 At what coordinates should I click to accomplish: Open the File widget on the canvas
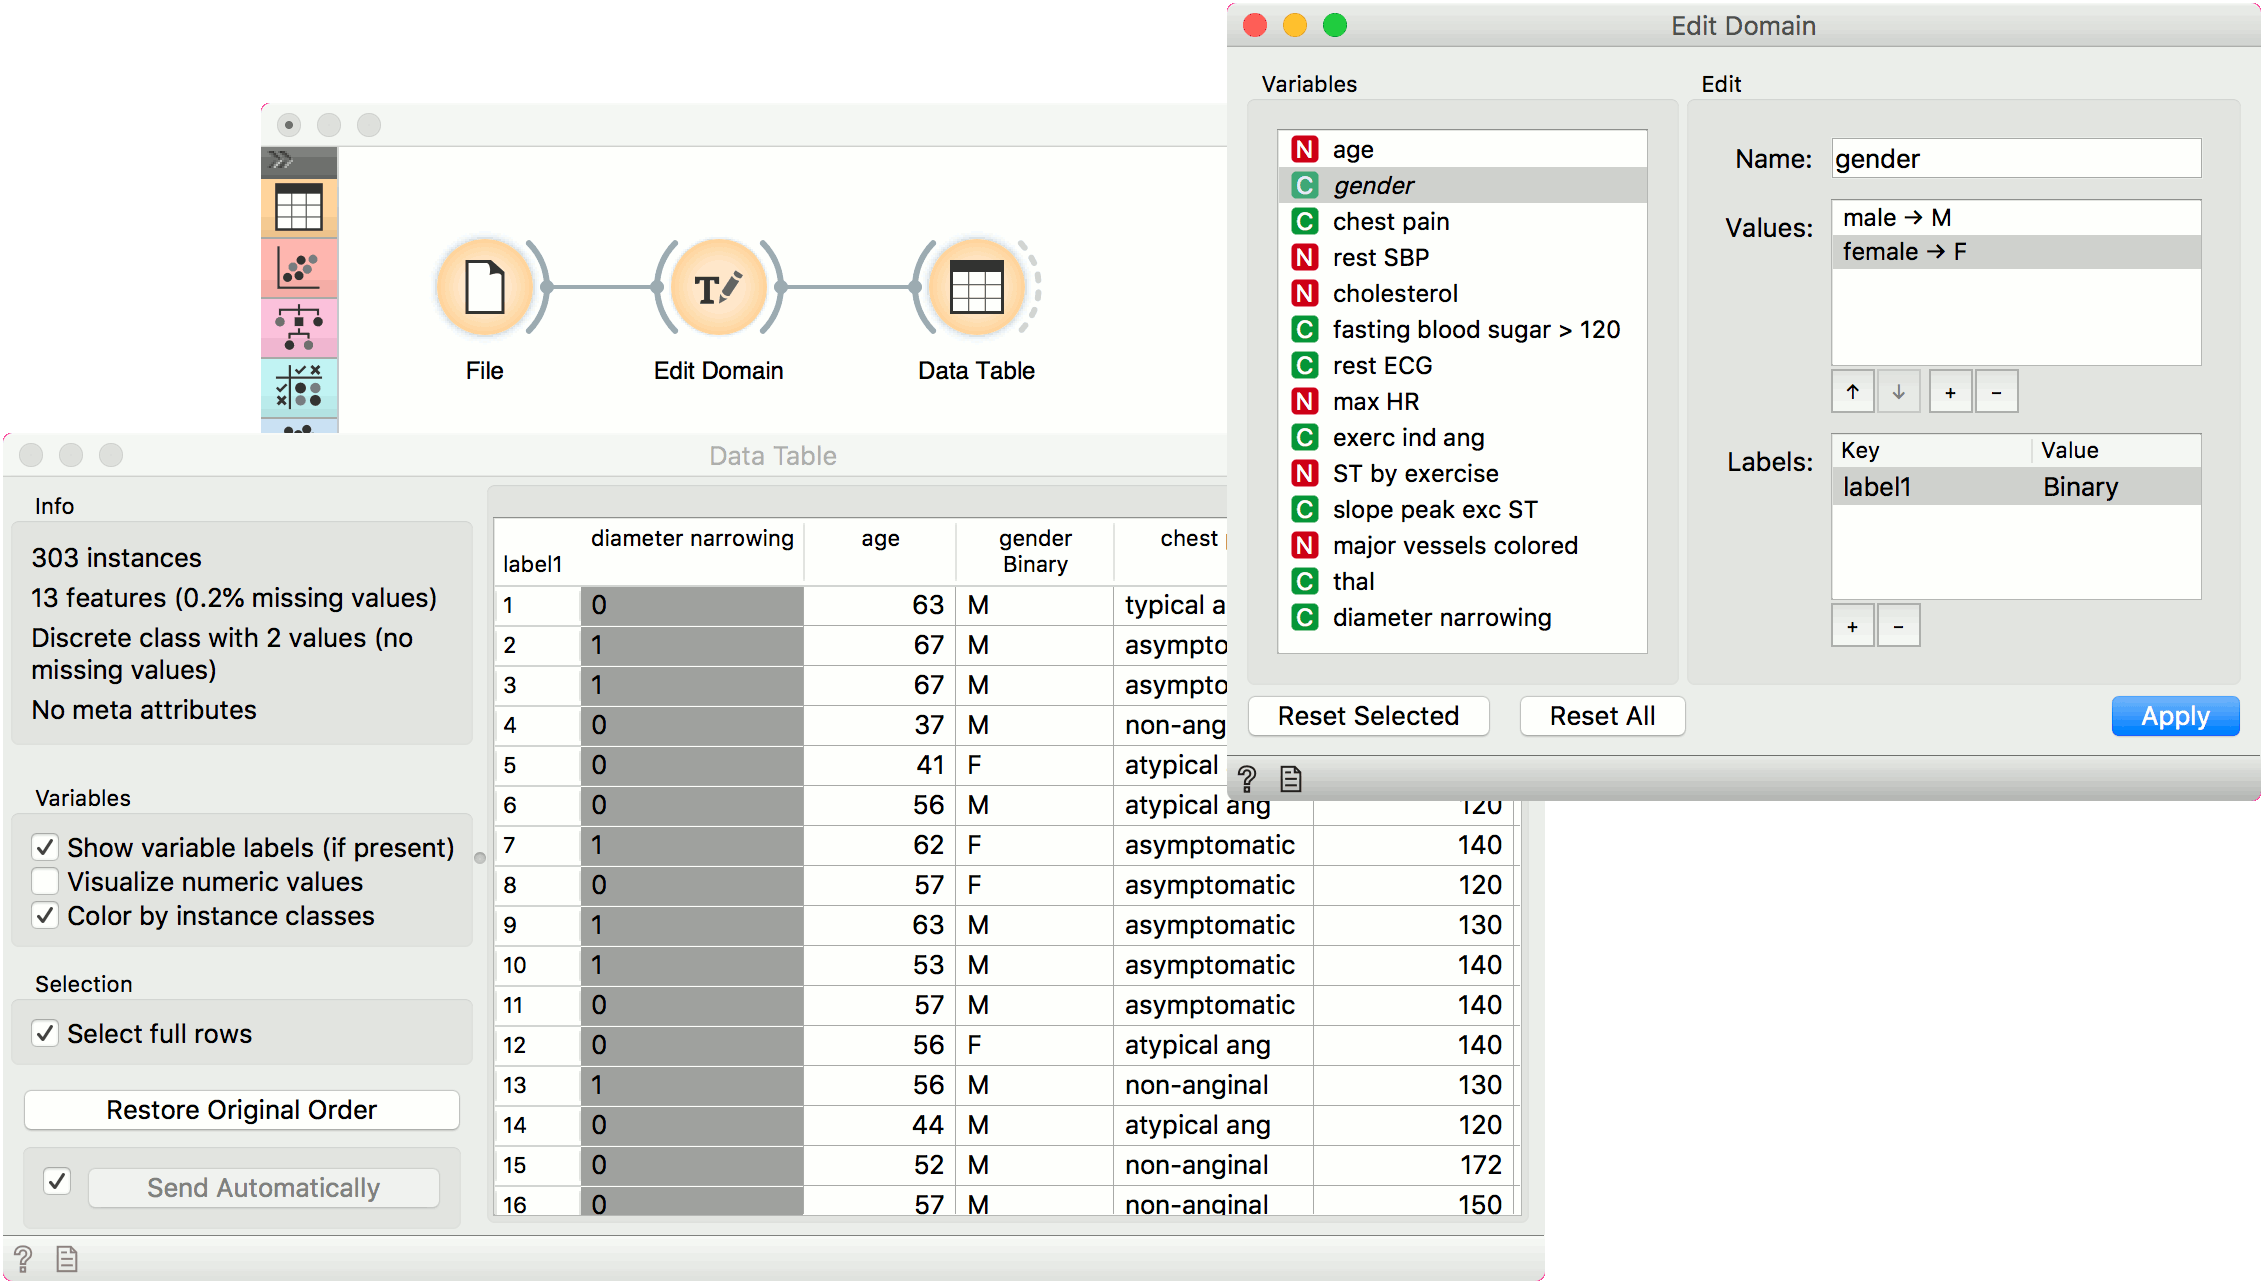point(486,287)
